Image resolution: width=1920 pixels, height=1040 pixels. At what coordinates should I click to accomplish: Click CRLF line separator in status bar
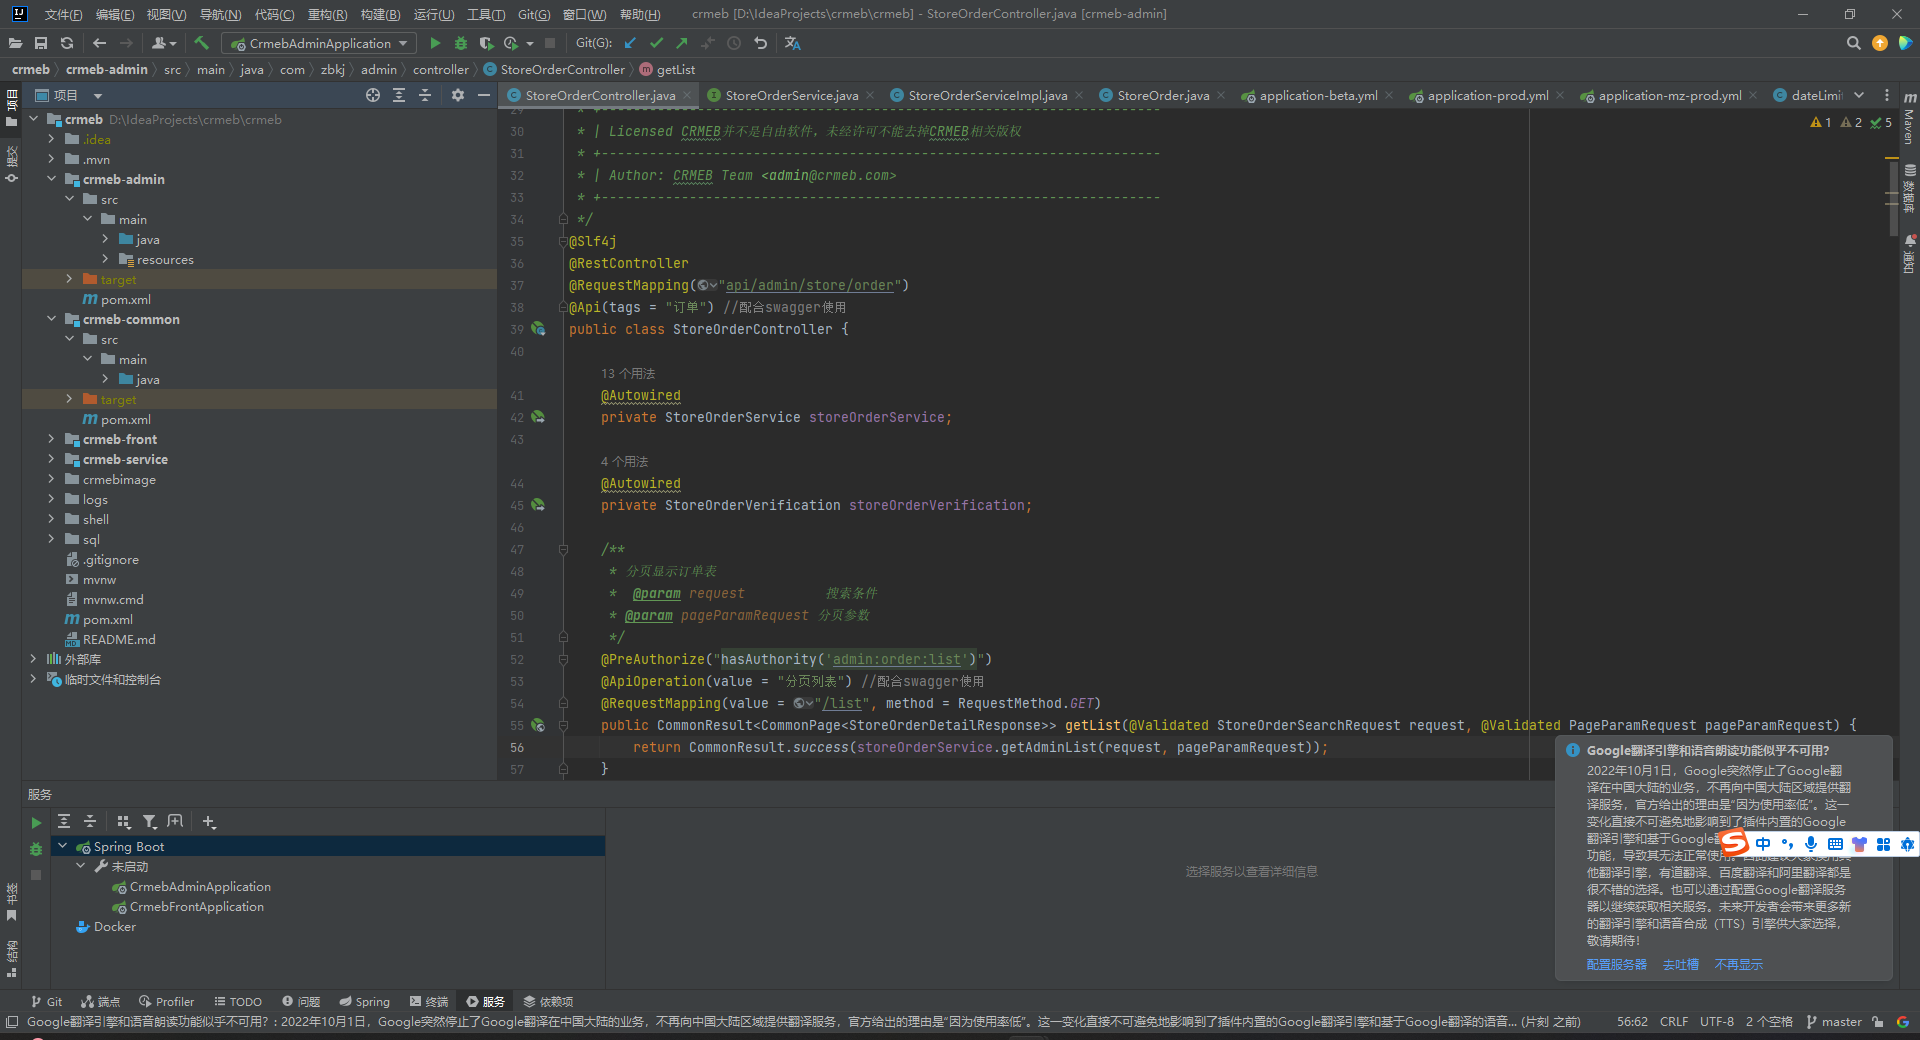pos(1674,1021)
